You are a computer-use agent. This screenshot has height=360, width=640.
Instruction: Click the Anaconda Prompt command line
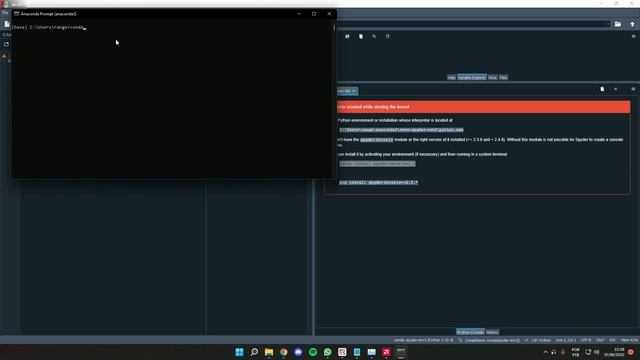pos(49,27)
